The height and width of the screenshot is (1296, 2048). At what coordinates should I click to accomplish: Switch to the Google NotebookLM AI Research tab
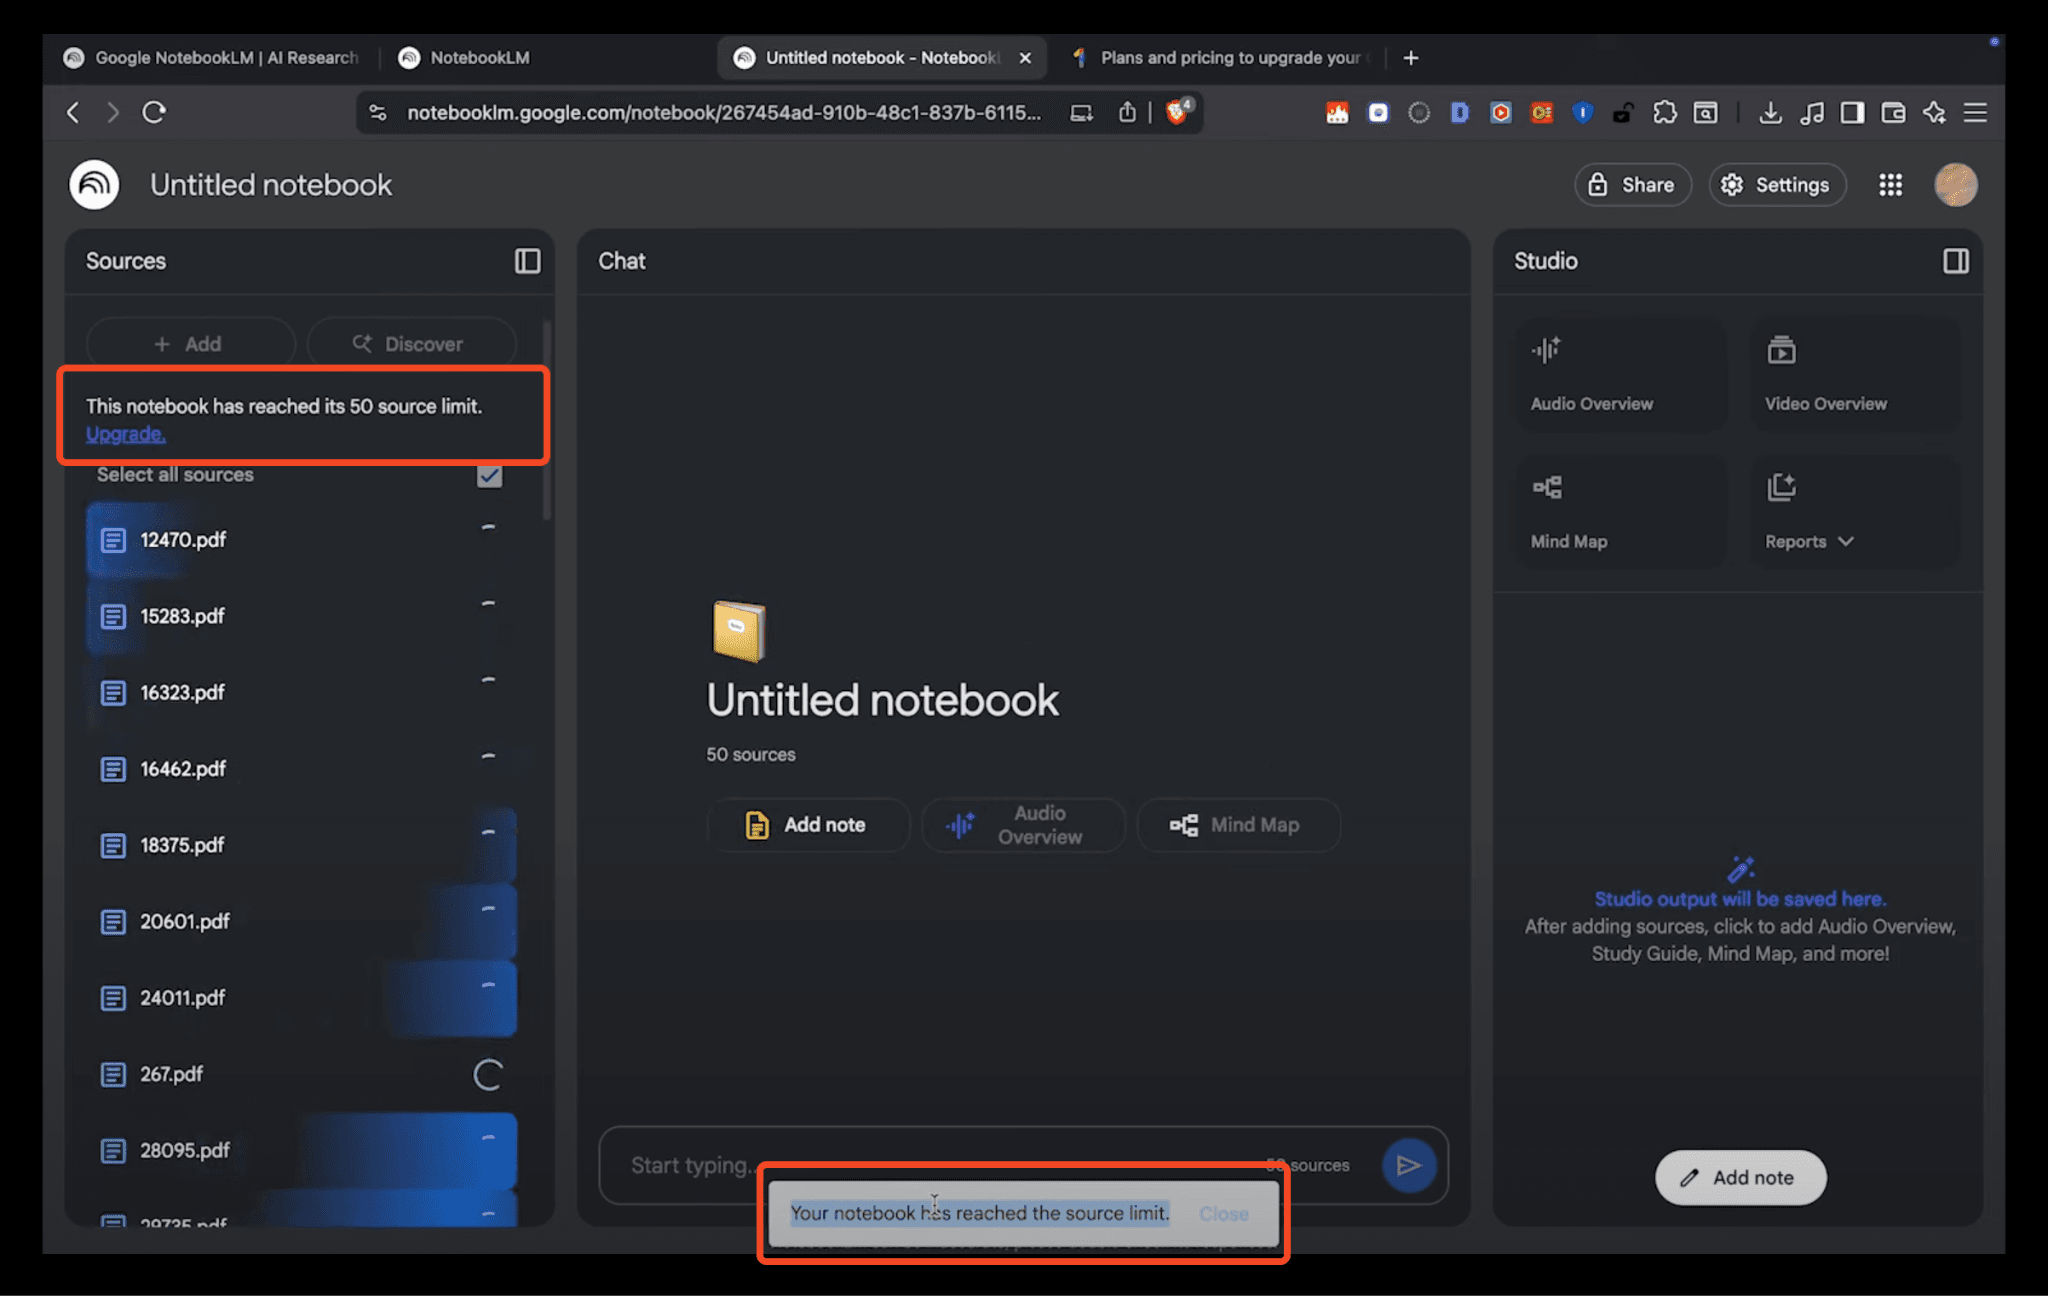(x=213, y=57)
